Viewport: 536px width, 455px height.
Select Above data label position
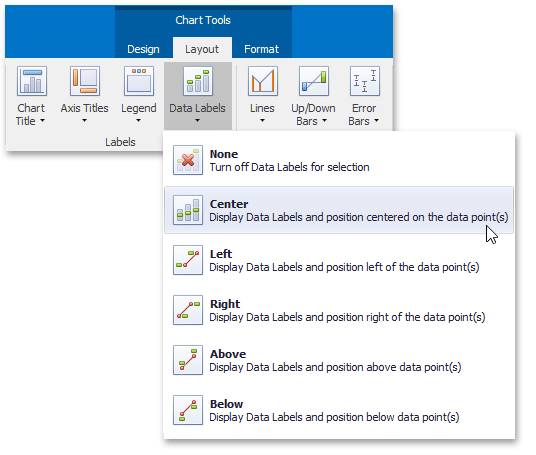pyautogui.click(x=339, y=360)
